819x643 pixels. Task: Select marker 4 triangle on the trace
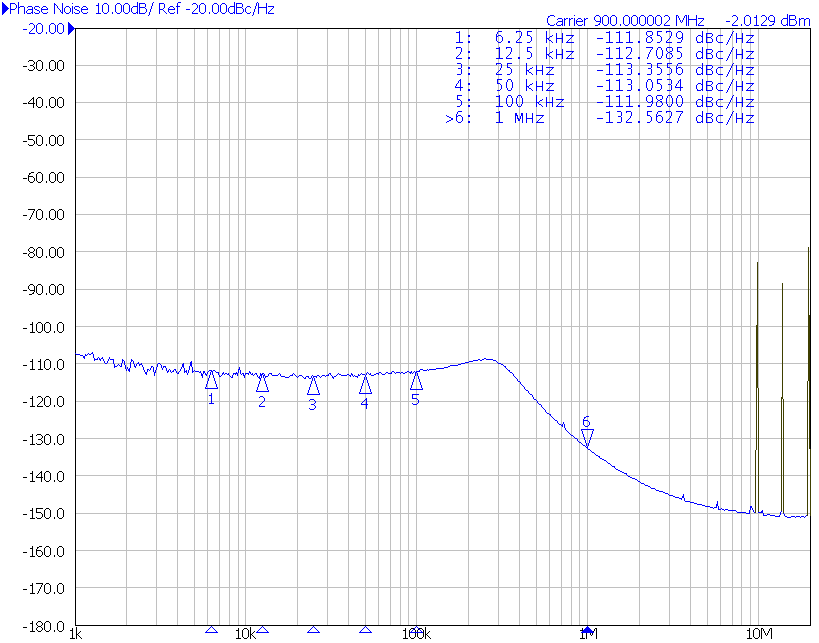coord(365,385)
